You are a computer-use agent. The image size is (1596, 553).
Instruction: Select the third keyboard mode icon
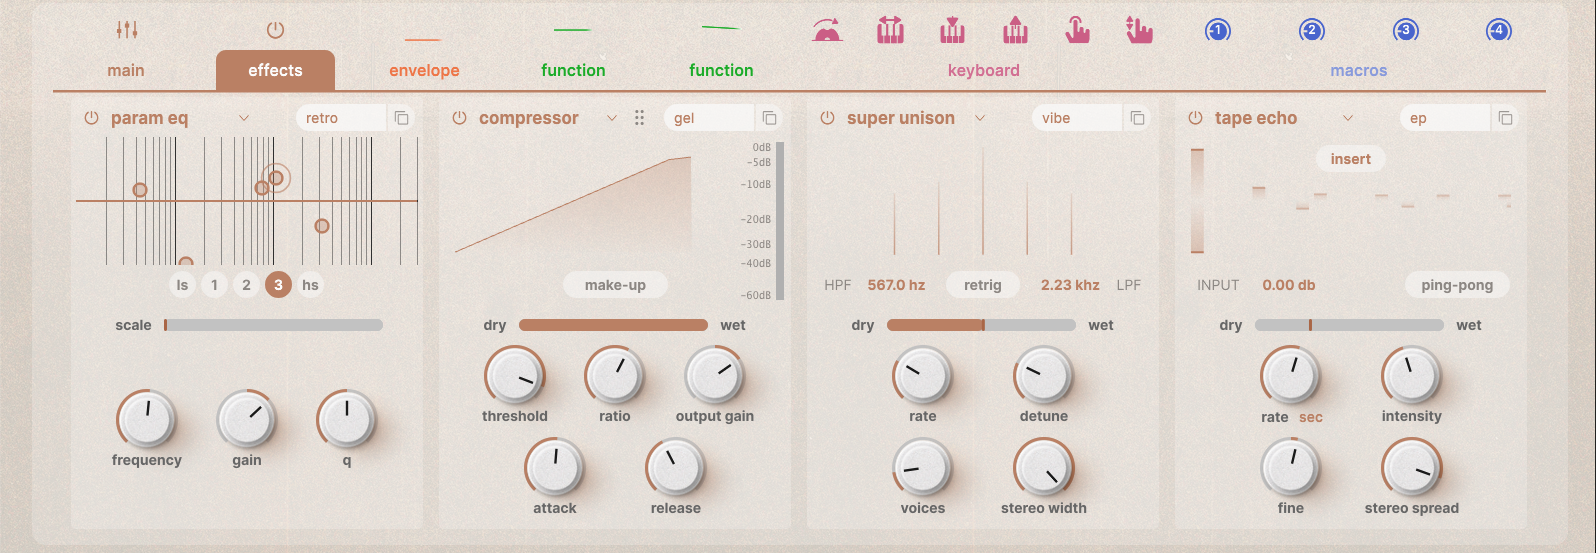(952, 30)
